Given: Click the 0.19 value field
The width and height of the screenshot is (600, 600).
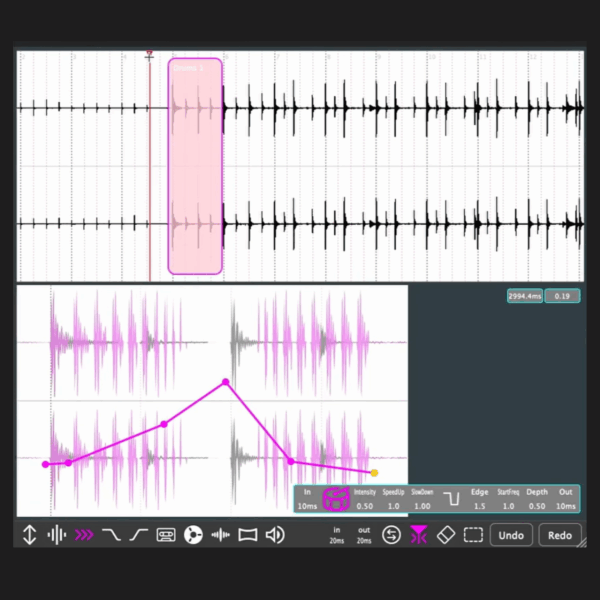Looking at the screenshot, I should [562, 296].
